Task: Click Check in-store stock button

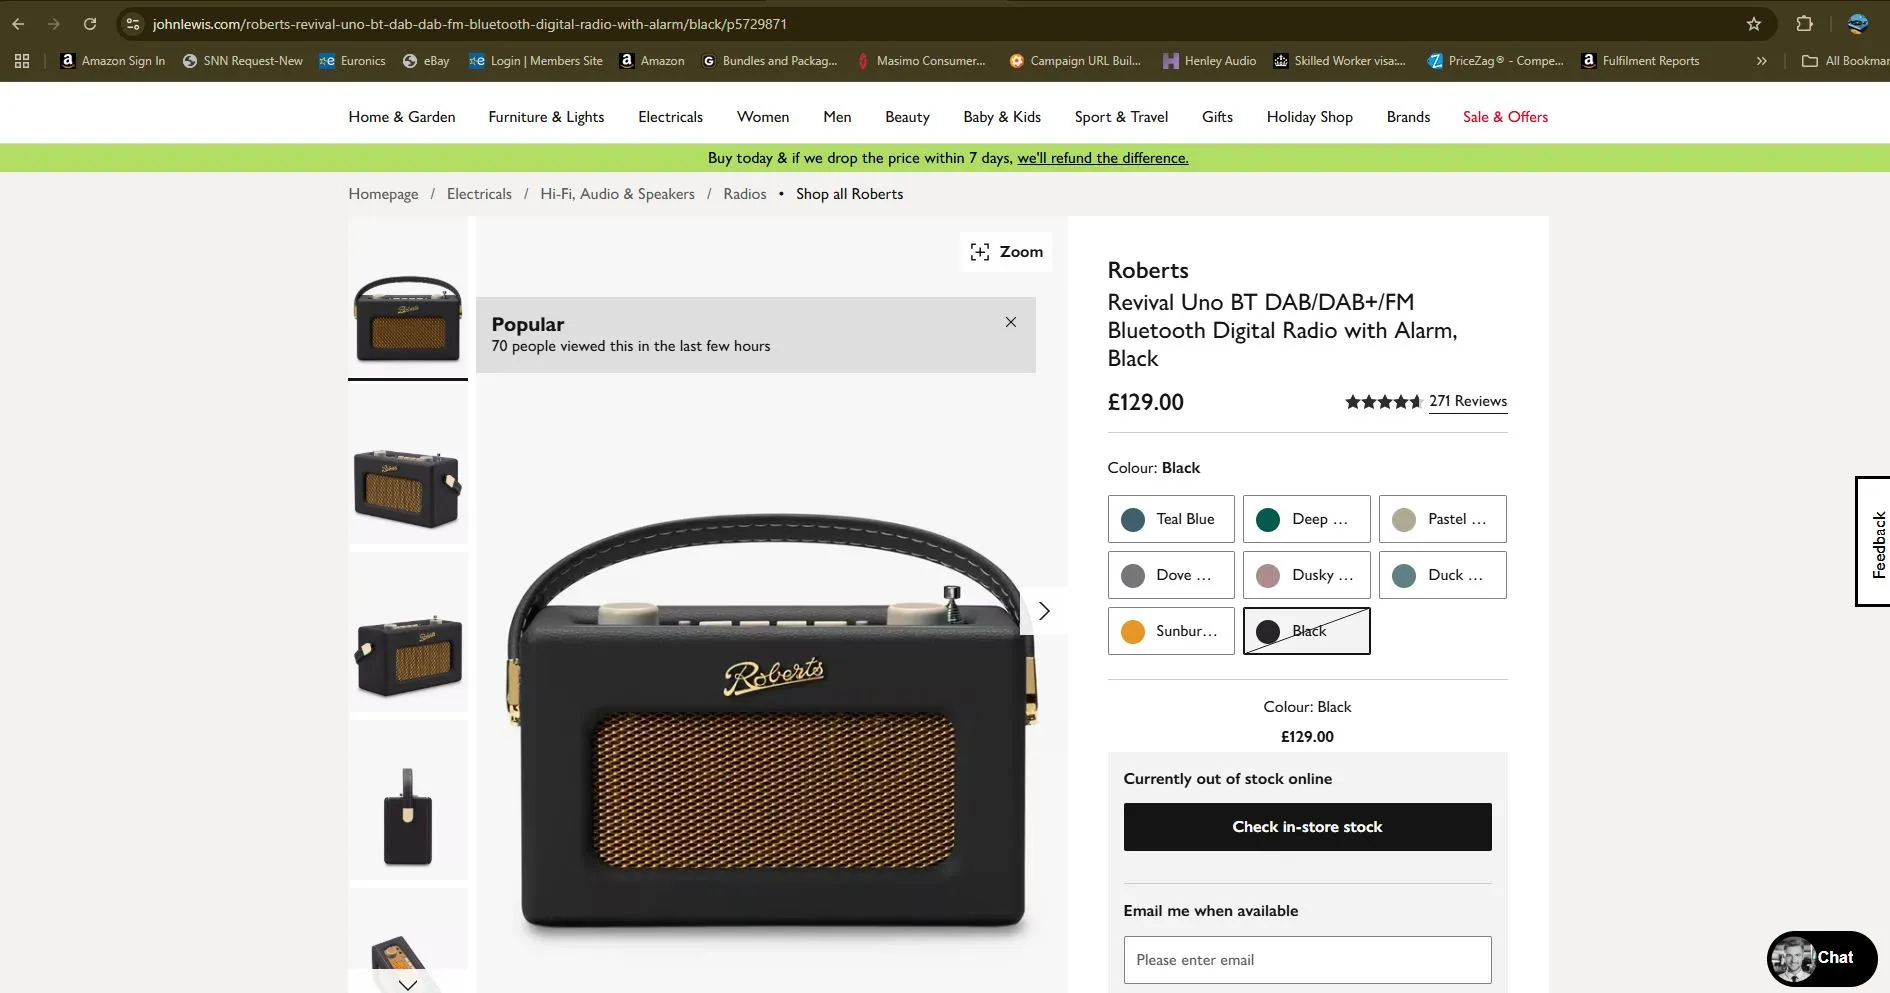Action: point(1307,827)
